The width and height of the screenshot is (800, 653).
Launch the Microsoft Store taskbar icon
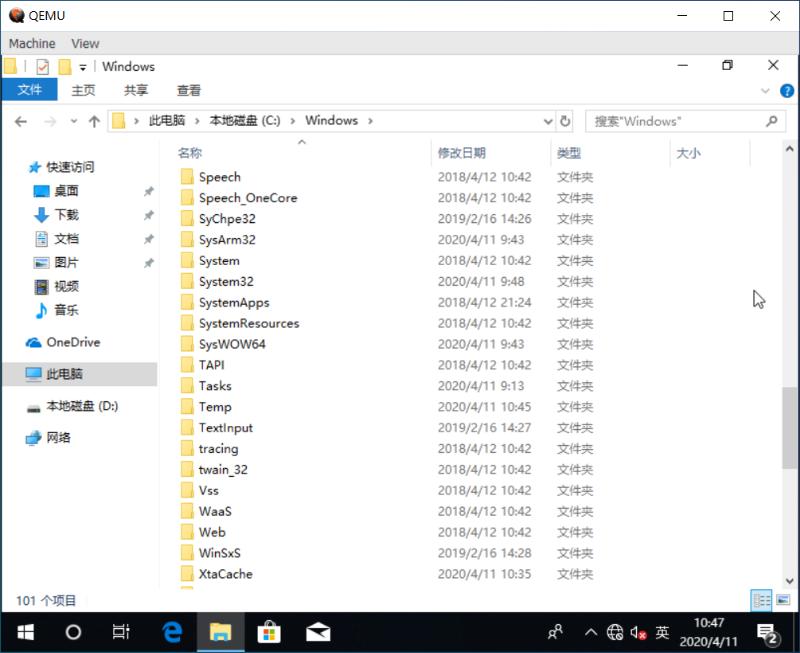(269, 631)
